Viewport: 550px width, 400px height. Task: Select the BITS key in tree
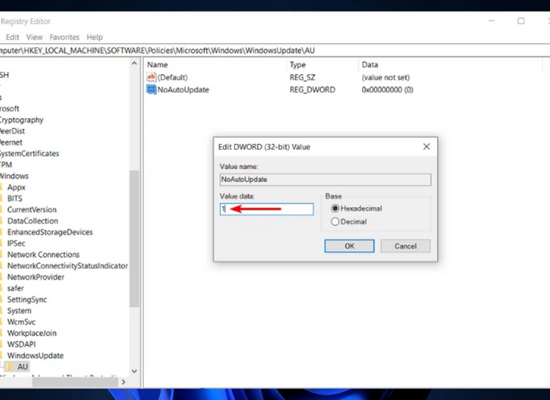point(15,199)
